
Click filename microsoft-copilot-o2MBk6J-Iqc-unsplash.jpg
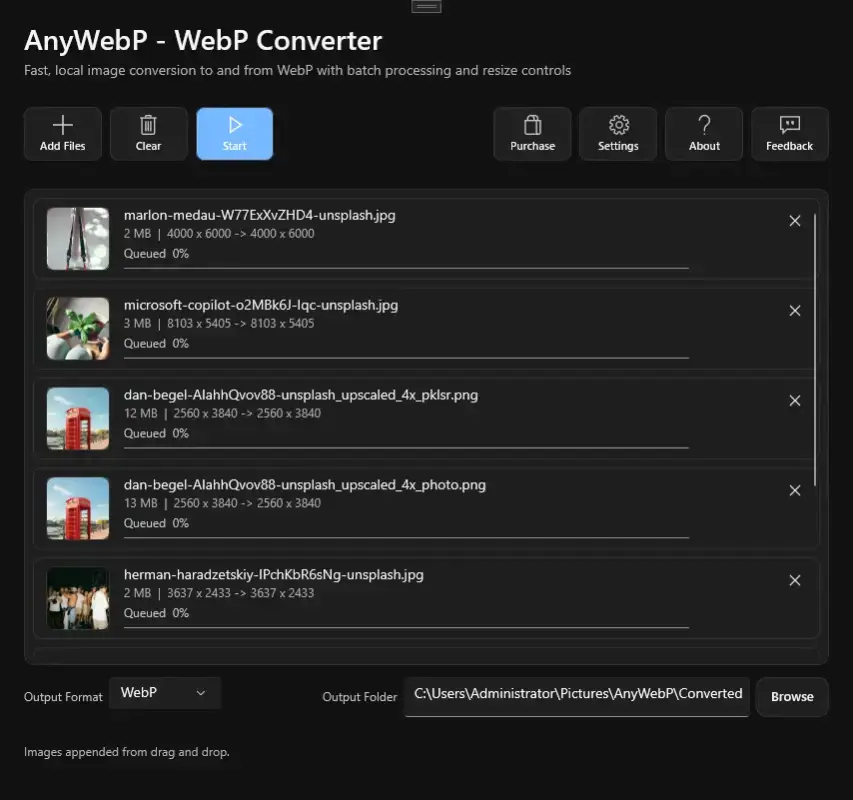(x=261, y=305)
